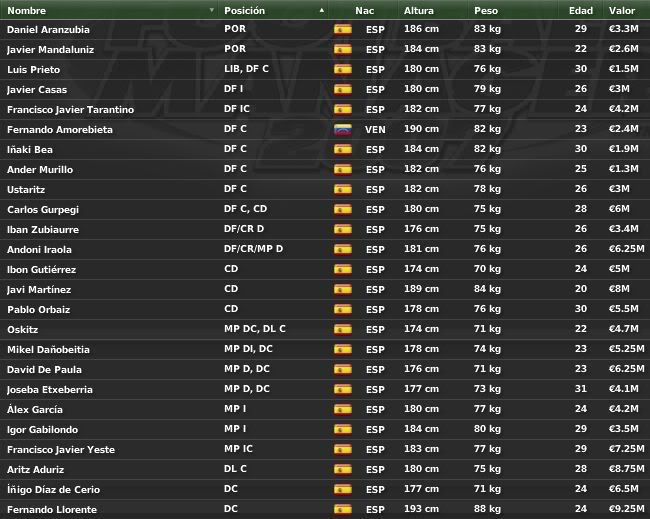Sort by the Valor column header

622,10
